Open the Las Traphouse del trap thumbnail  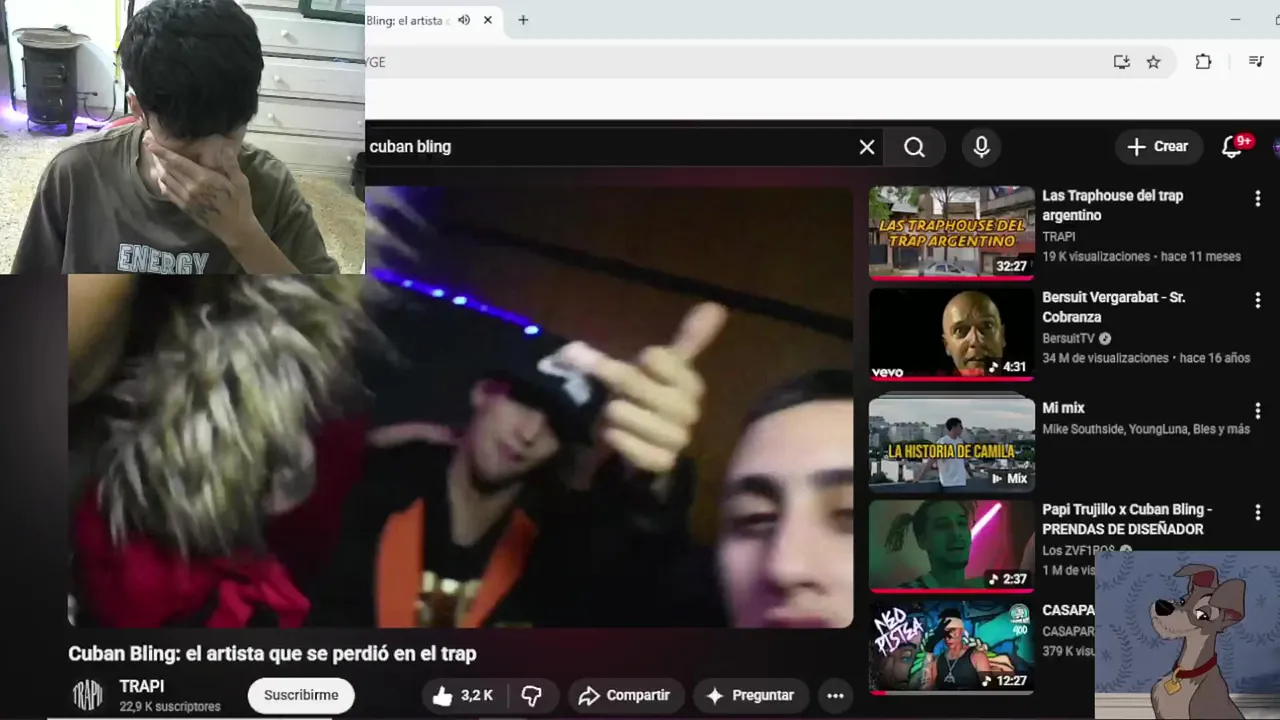(951, 232)
